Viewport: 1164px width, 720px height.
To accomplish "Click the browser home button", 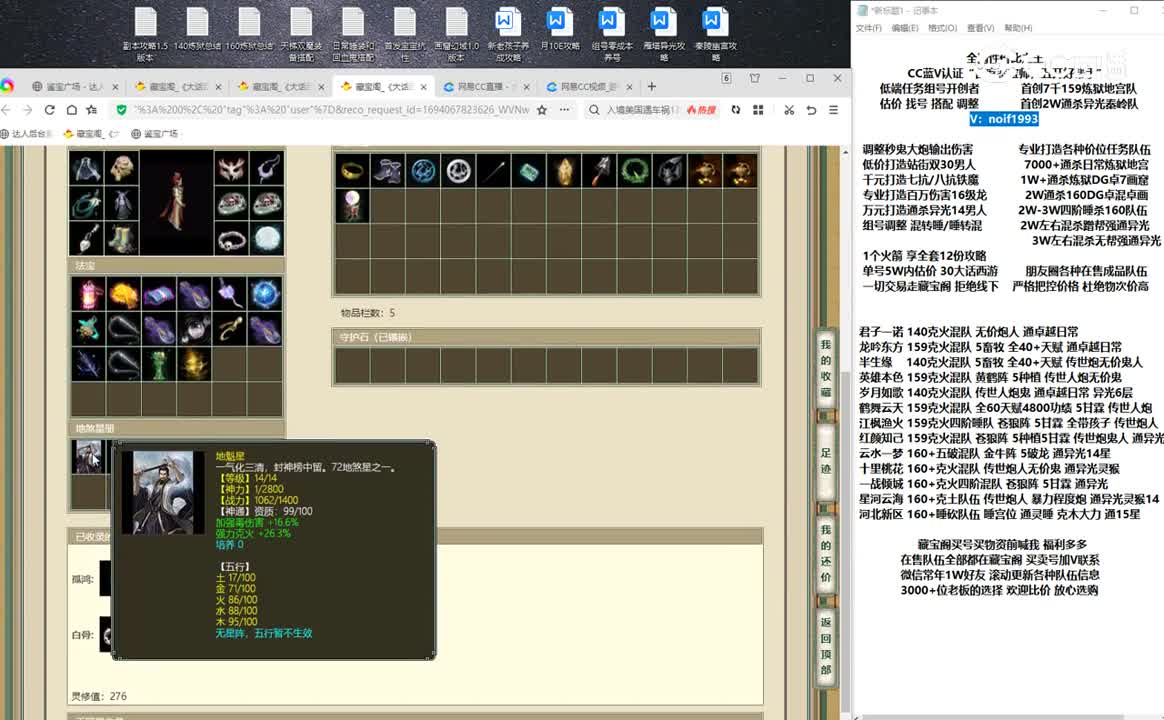I will (71, 110).
